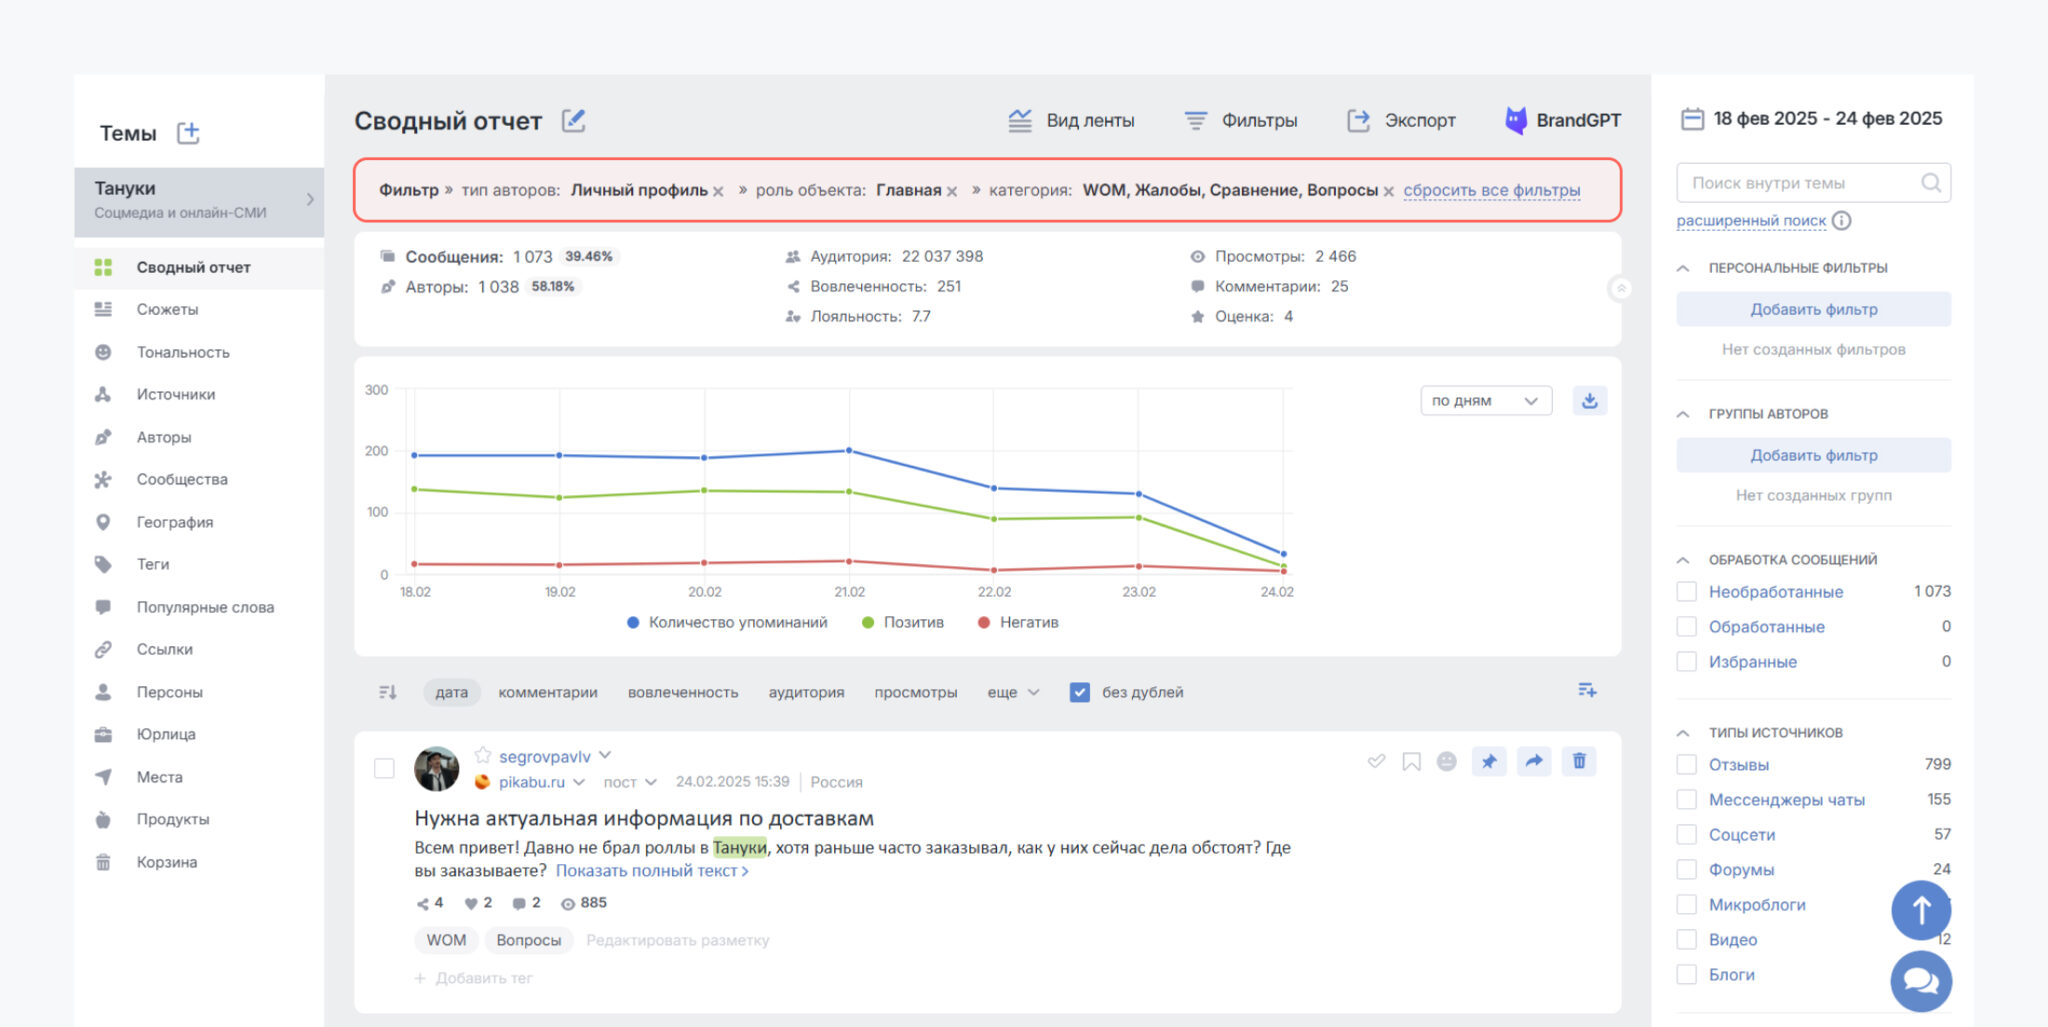Collapse ГРУППЫ АВТОРОВ section
This screenshot has width=2048, height=1027.
point(1683,414)
